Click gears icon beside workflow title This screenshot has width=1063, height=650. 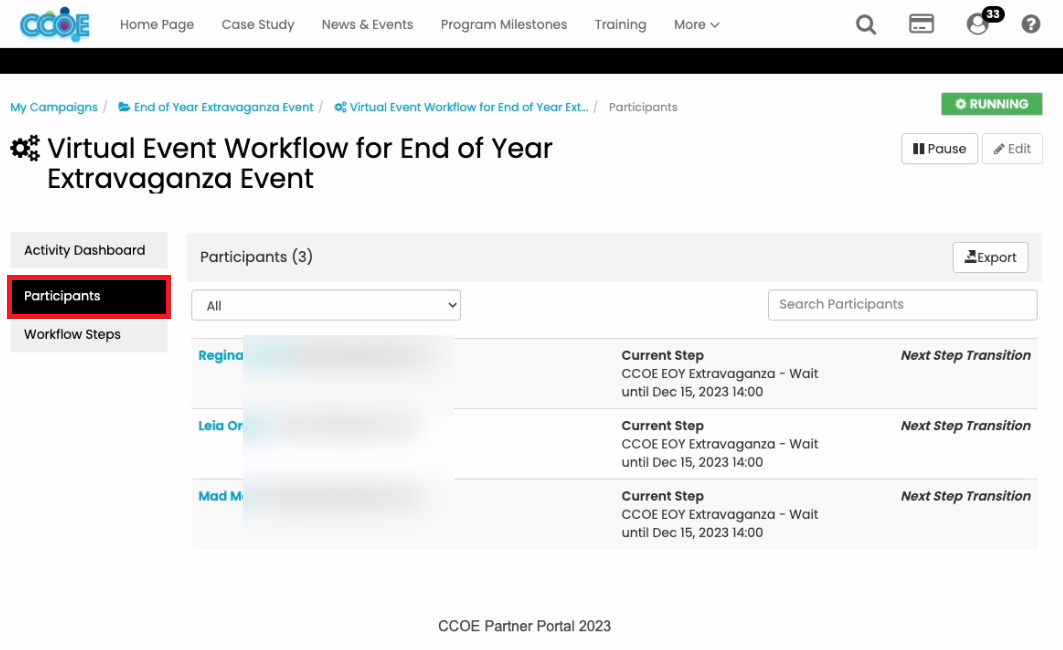(x=25, y=148)
